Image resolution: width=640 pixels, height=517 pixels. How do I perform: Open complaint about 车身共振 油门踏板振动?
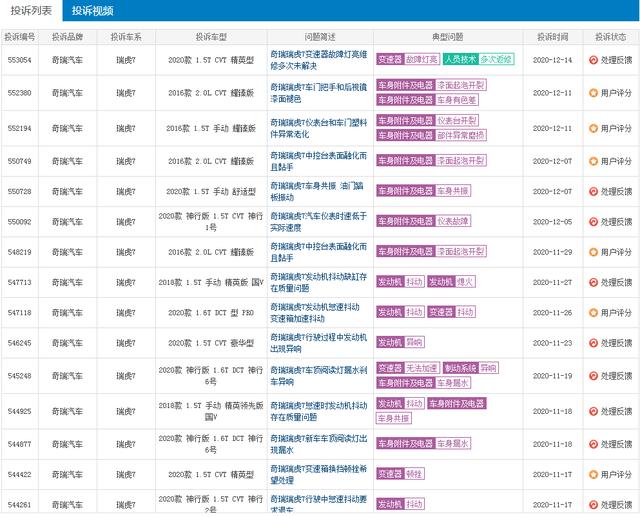(x=317, y=191)
